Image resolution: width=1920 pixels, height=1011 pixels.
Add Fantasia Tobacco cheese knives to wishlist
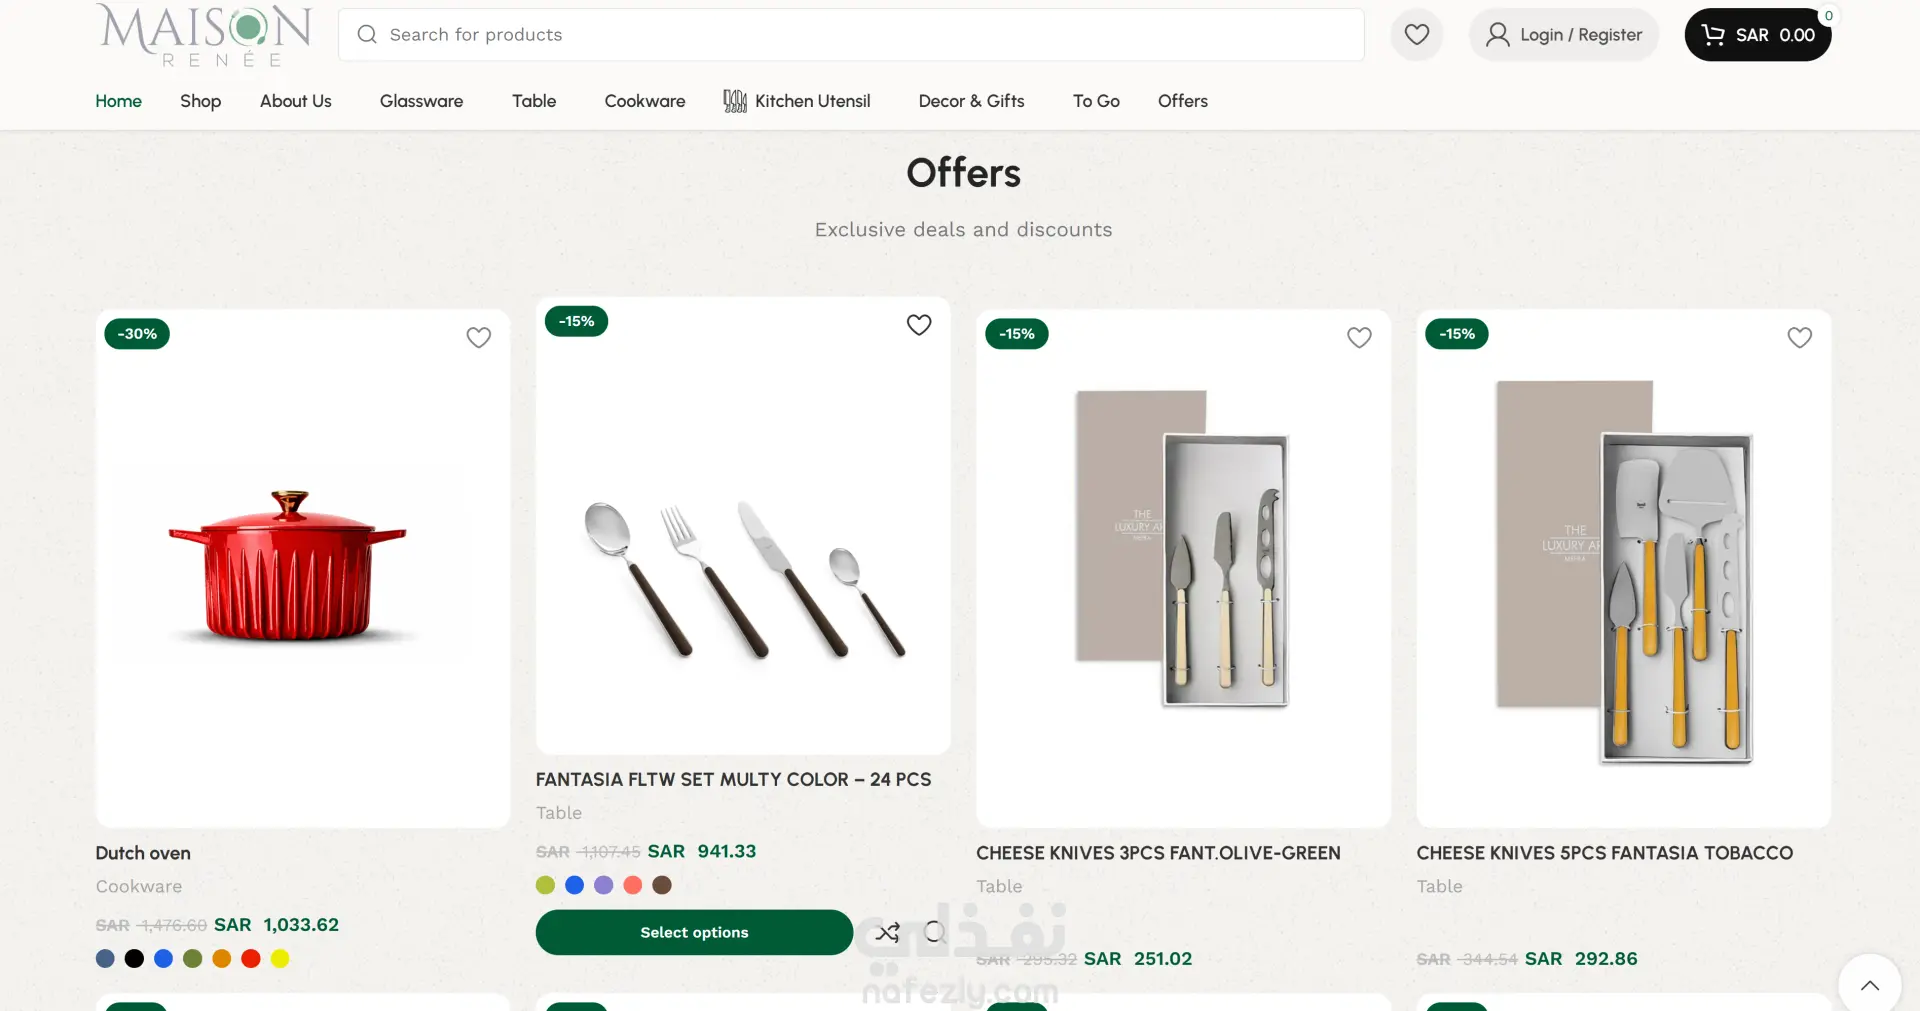pos(1799,338)
